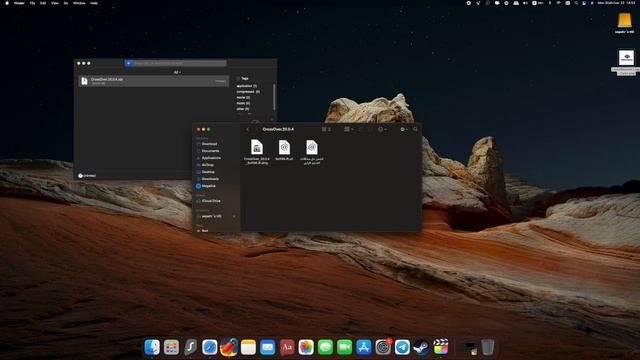The height and width of the screenshot is (360, 640).
Task: Click the volume icon in the menu bar
Action: click(525, 3)
